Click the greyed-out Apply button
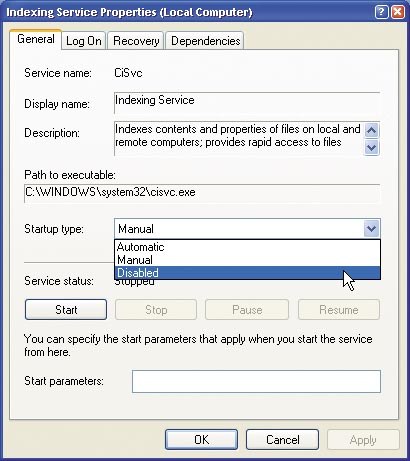Screen dimensions: 410x461 pyautogui.click(x=363, y=440)
